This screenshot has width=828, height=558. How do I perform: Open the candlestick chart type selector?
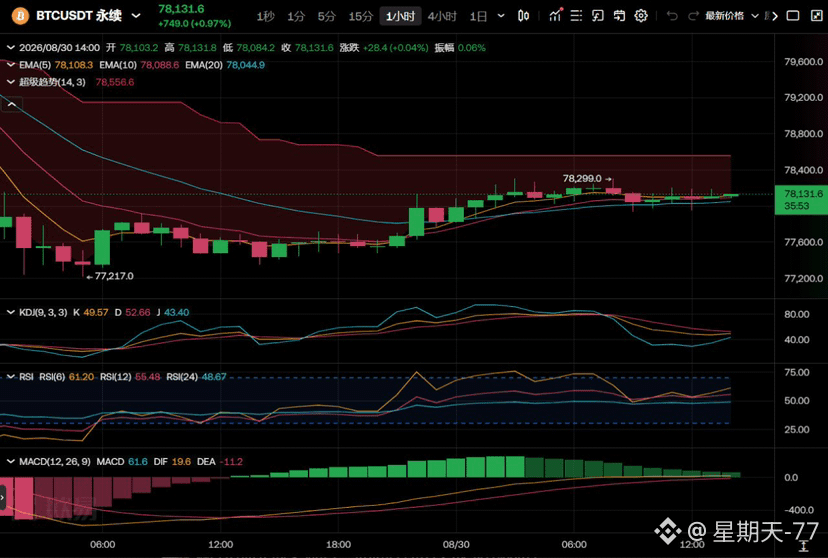coord(523,16)
